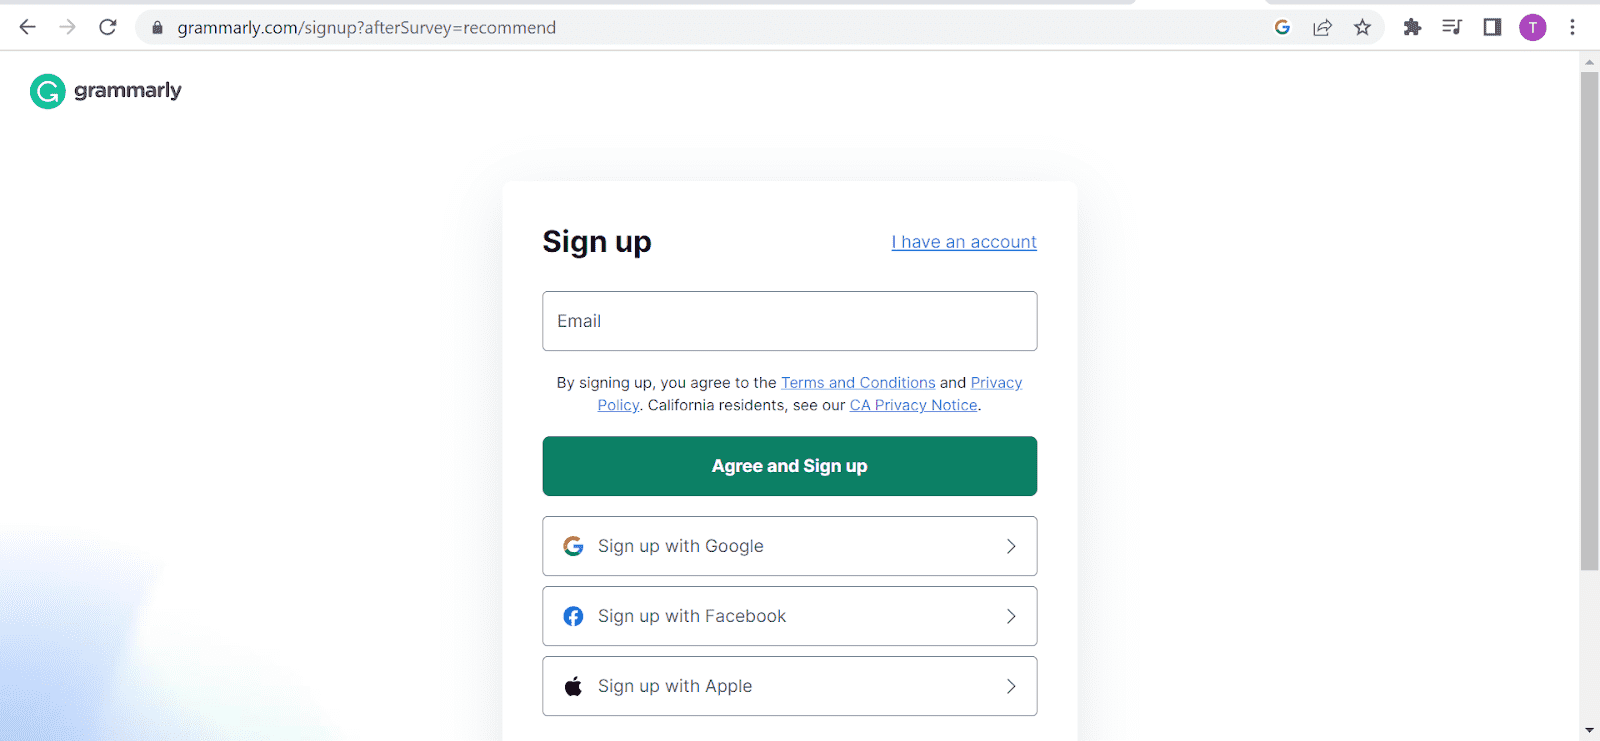This screenshot has height=741, width=1600.
Task: Click the Agree and Sign up button
Action: click(789, 466)
